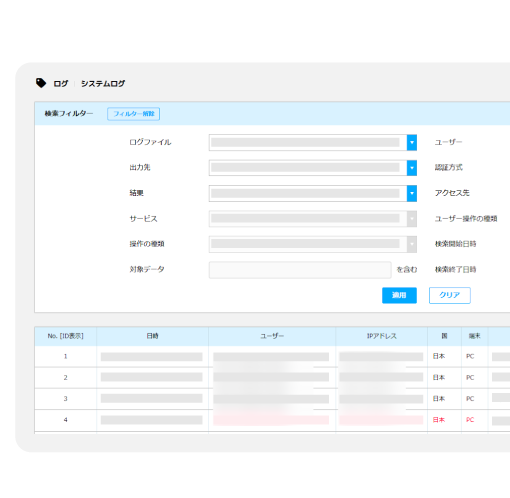The width and height of the screenshot is (510, 498).
Task: Expand the 出力先 dropdown arrow
Action: coord(412,168)
